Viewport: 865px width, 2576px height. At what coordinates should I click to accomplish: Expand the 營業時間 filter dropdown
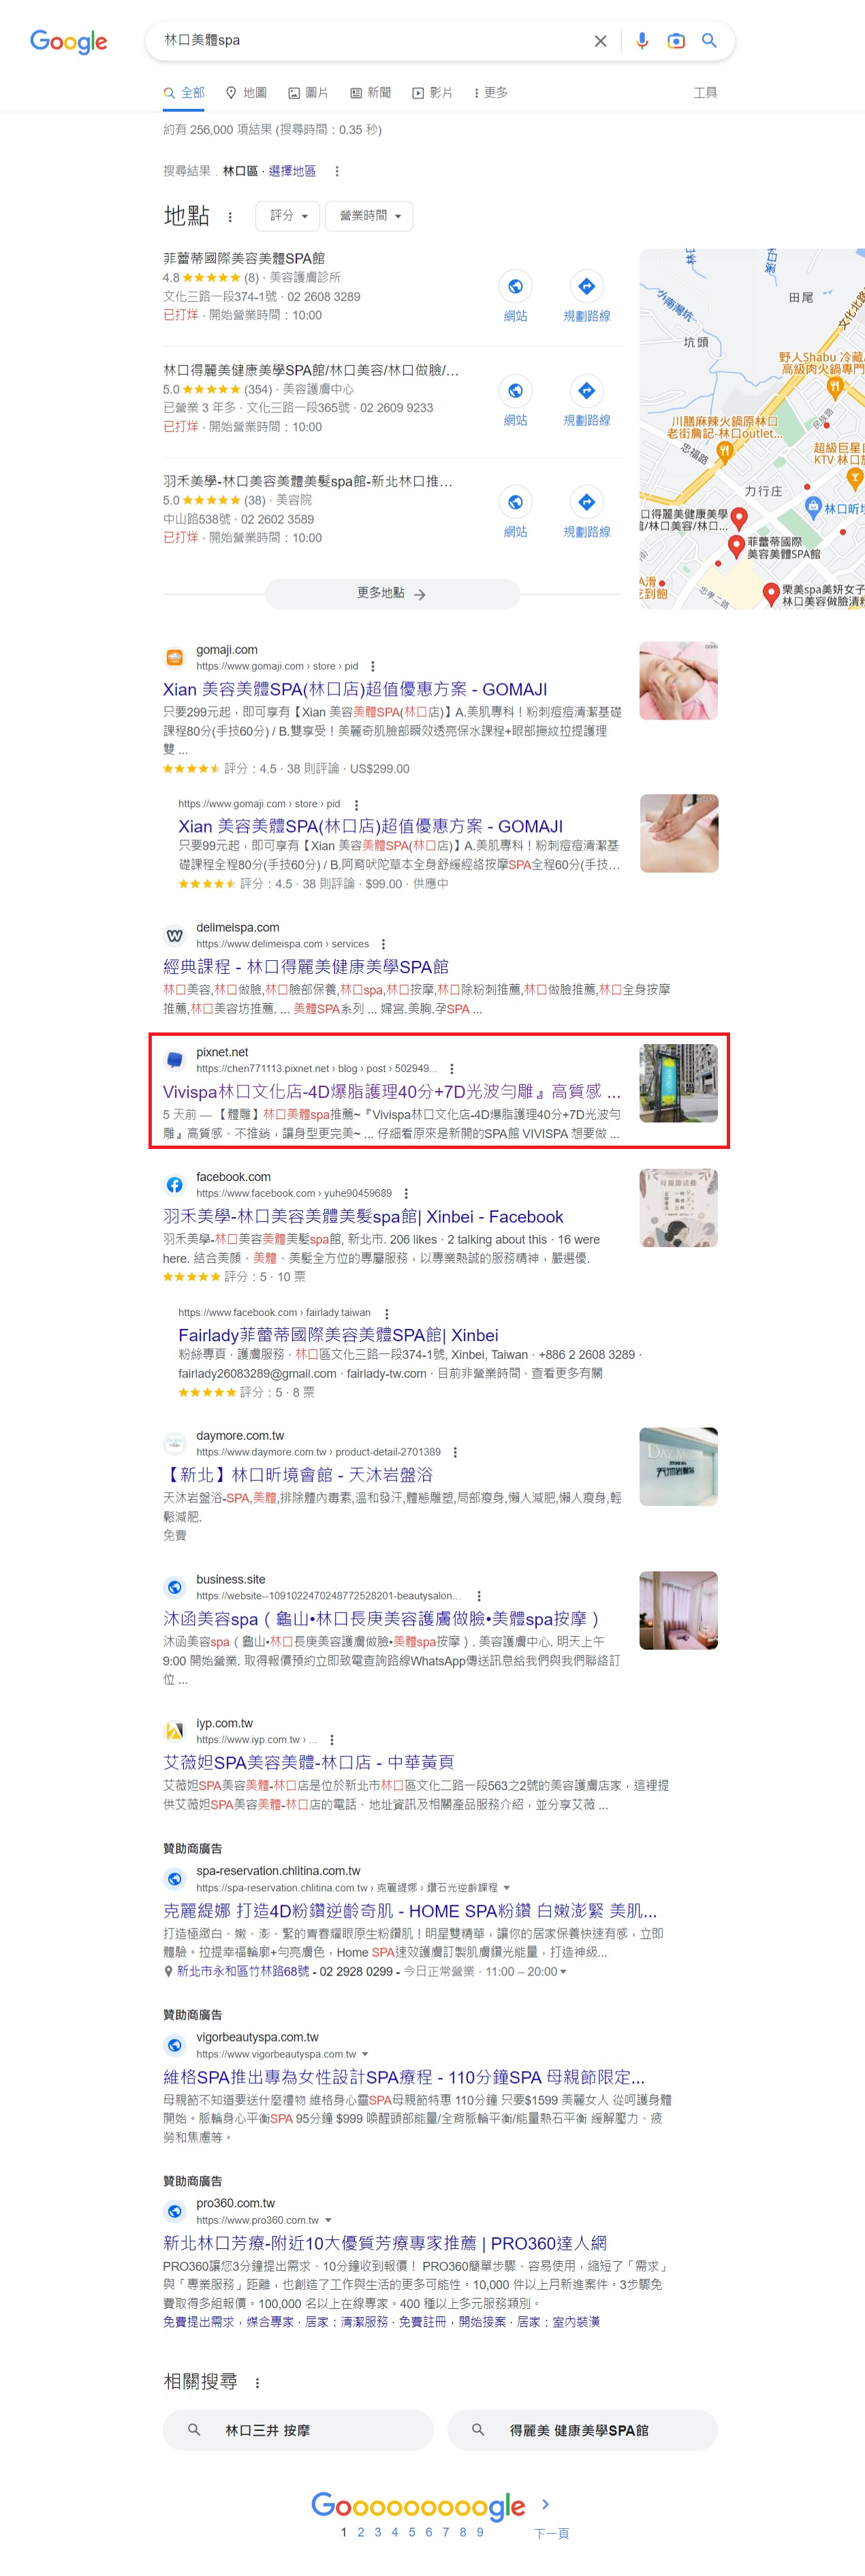[x=369, y=216]
